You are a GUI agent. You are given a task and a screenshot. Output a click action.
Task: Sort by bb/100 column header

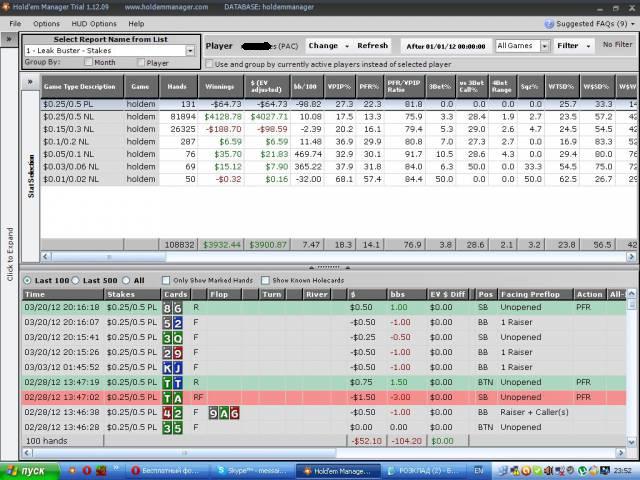(x=307, y=87)
